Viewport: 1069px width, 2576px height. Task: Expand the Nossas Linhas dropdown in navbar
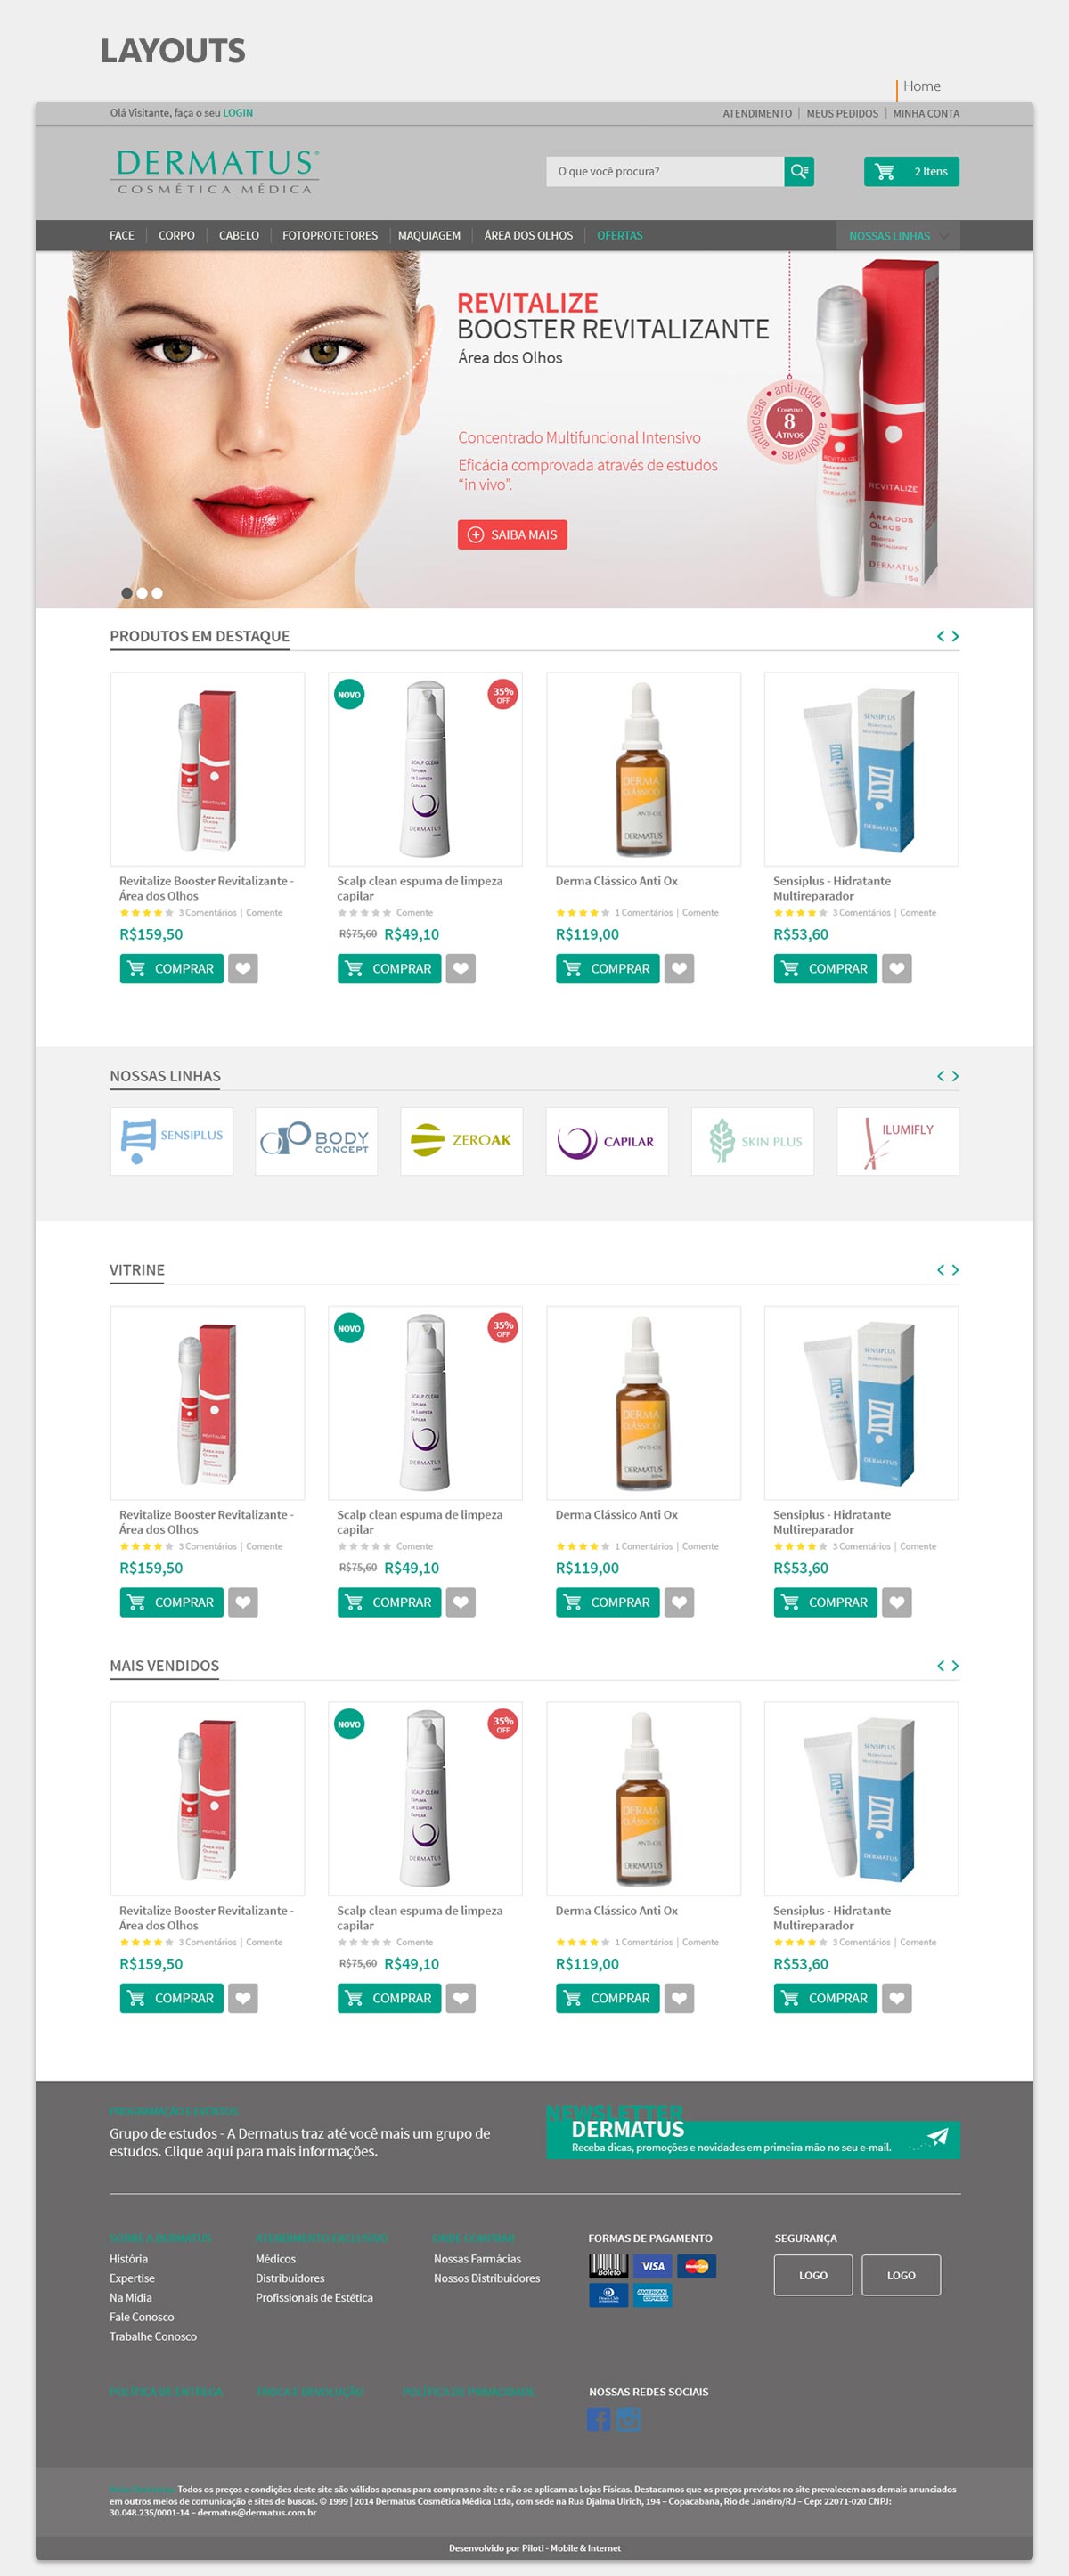tap(897, 236)
